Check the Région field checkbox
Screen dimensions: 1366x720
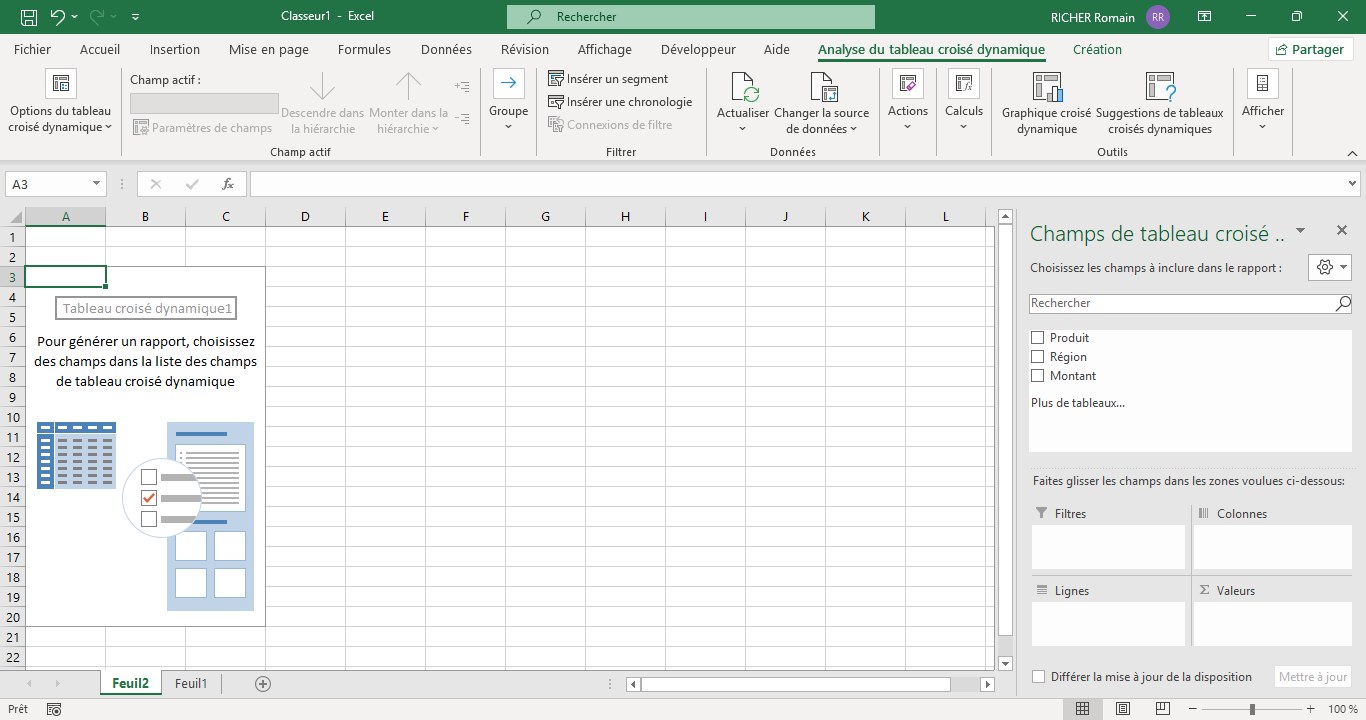point(1037,357)
